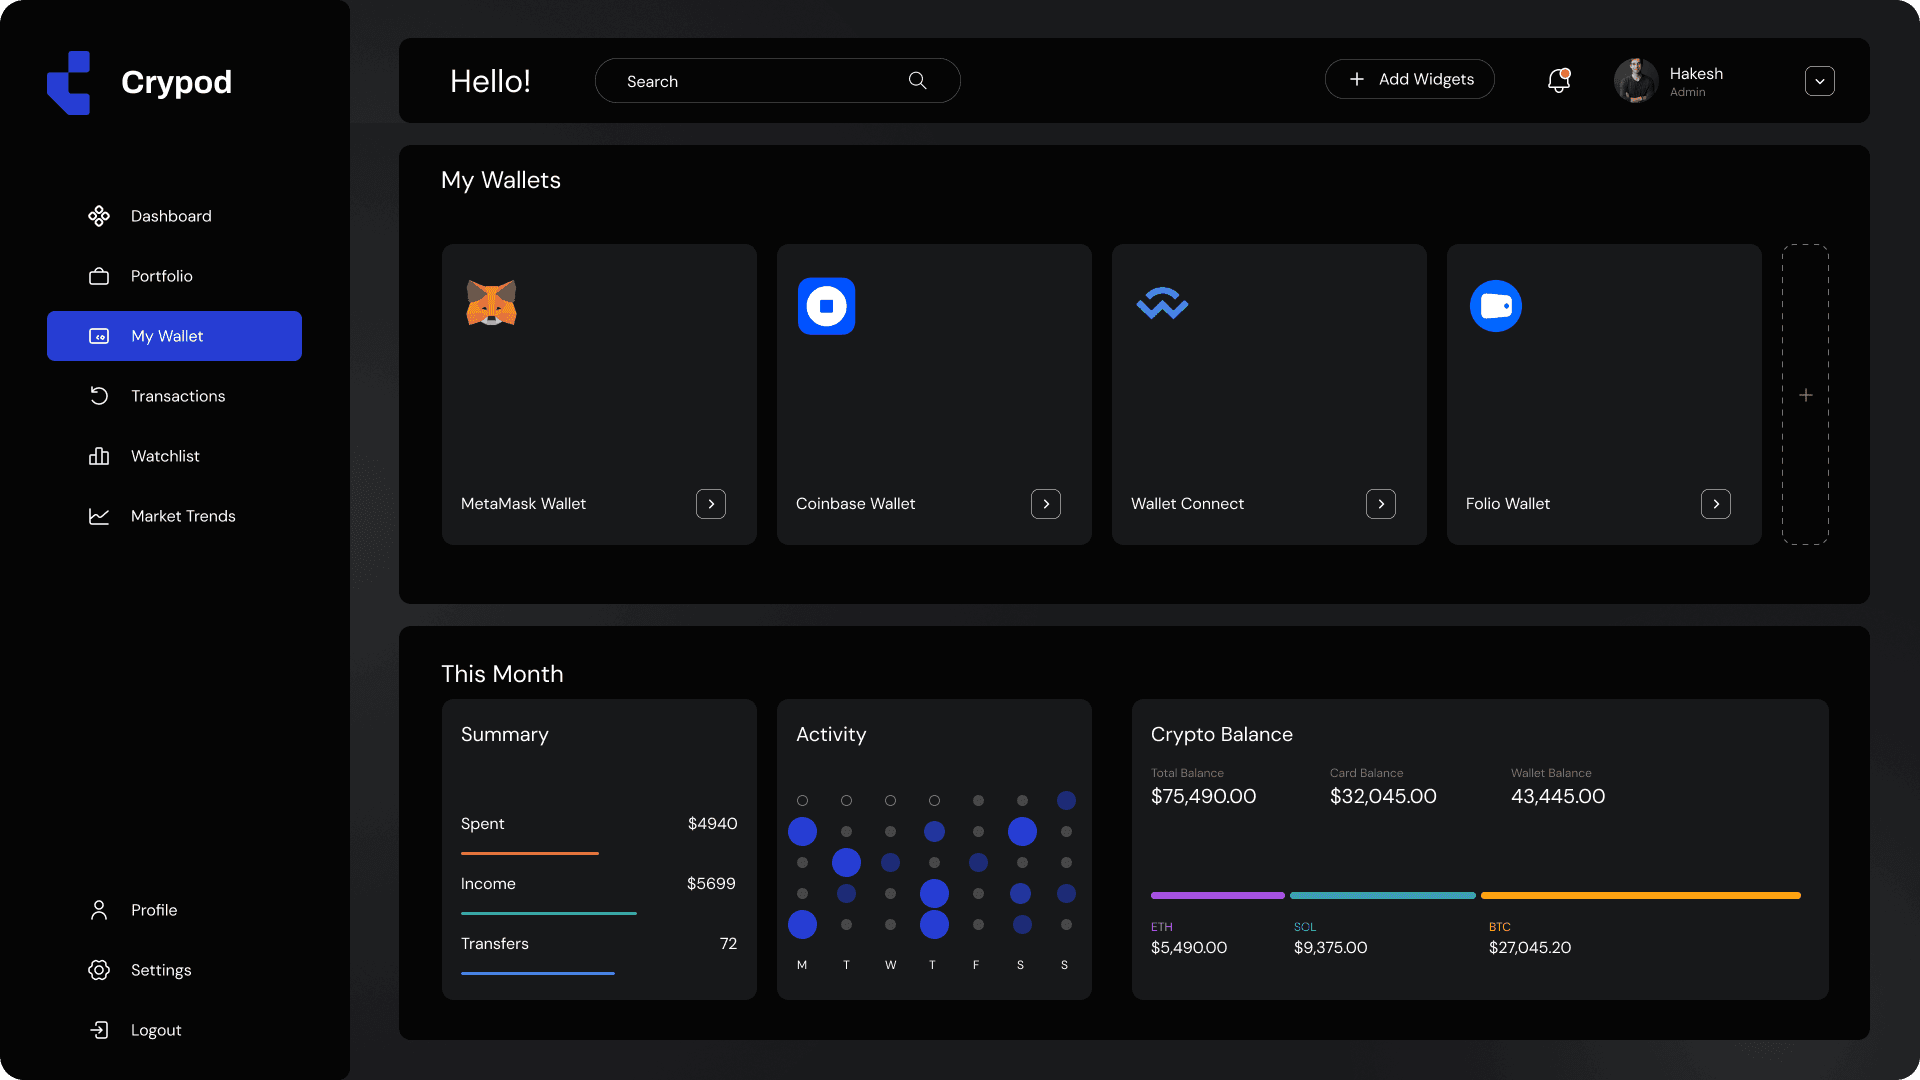Click the search magnifier icon
This screenshot has height=1080, width=1920.
pos(917,81)
